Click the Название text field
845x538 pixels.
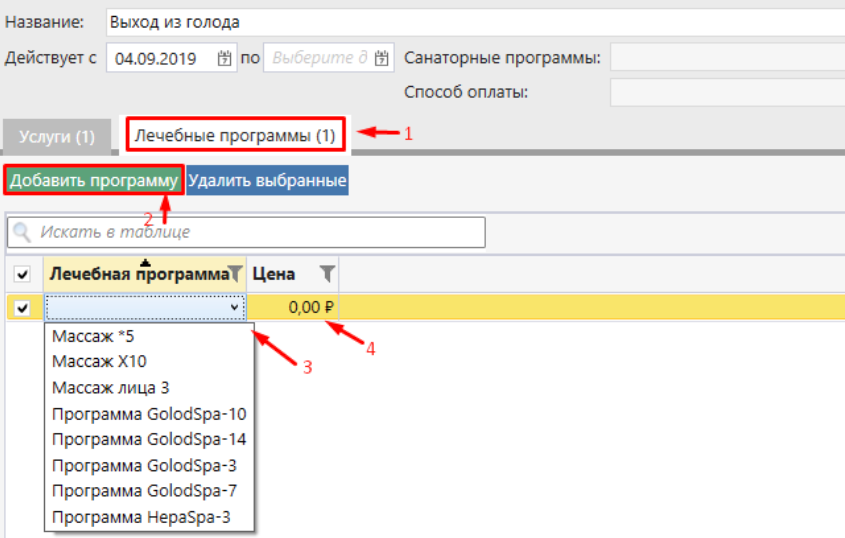(470, 22)
